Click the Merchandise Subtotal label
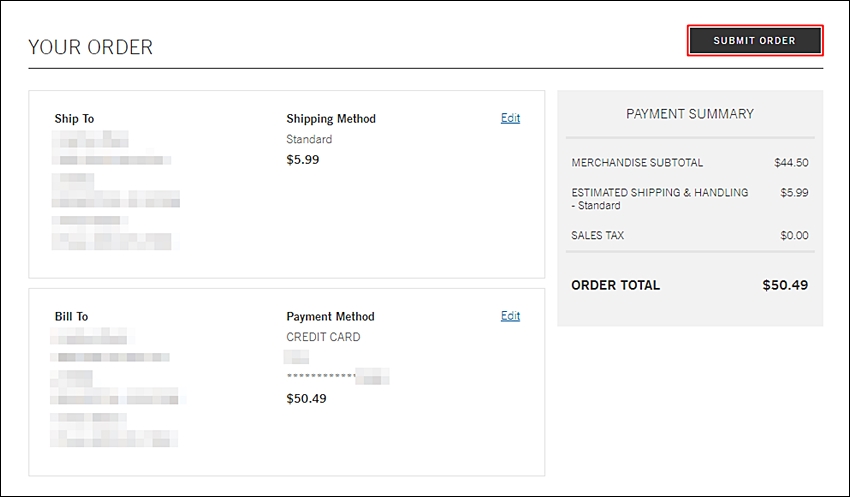This screenshot has height=497, width=850. click(637, 163)
